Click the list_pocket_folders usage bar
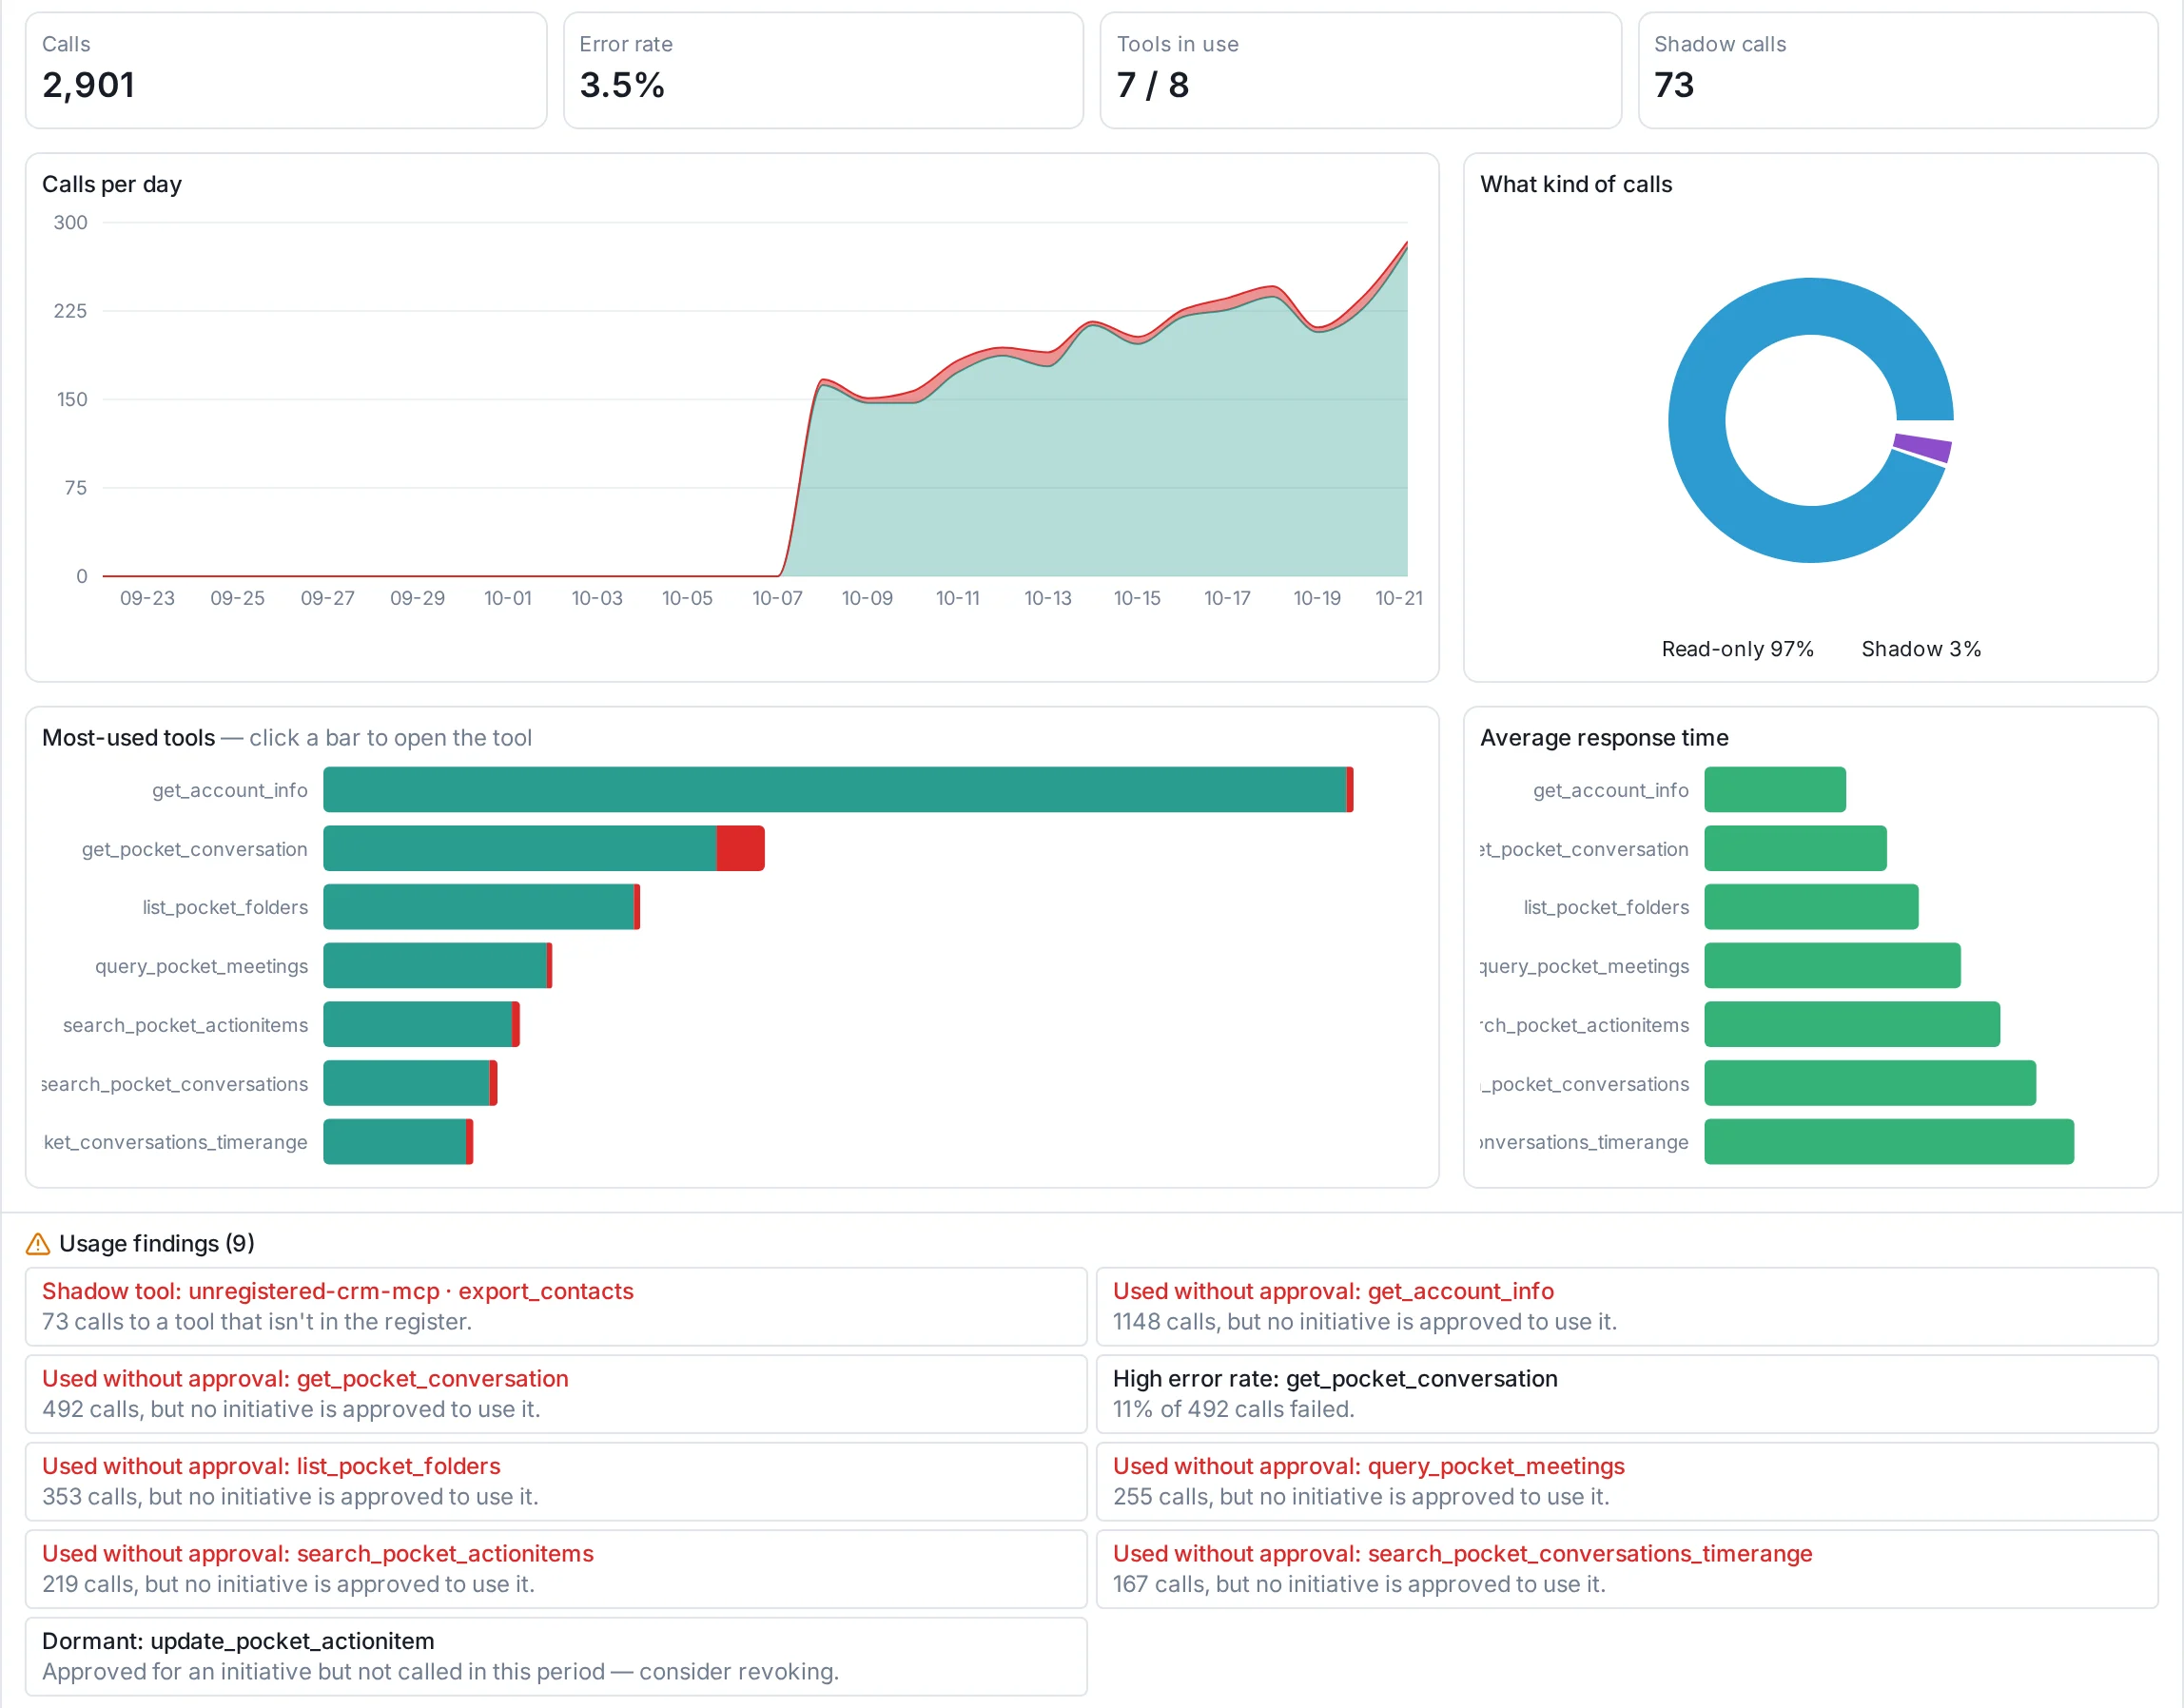This screenshot has height=1708, width=2184. pos(481,907)
